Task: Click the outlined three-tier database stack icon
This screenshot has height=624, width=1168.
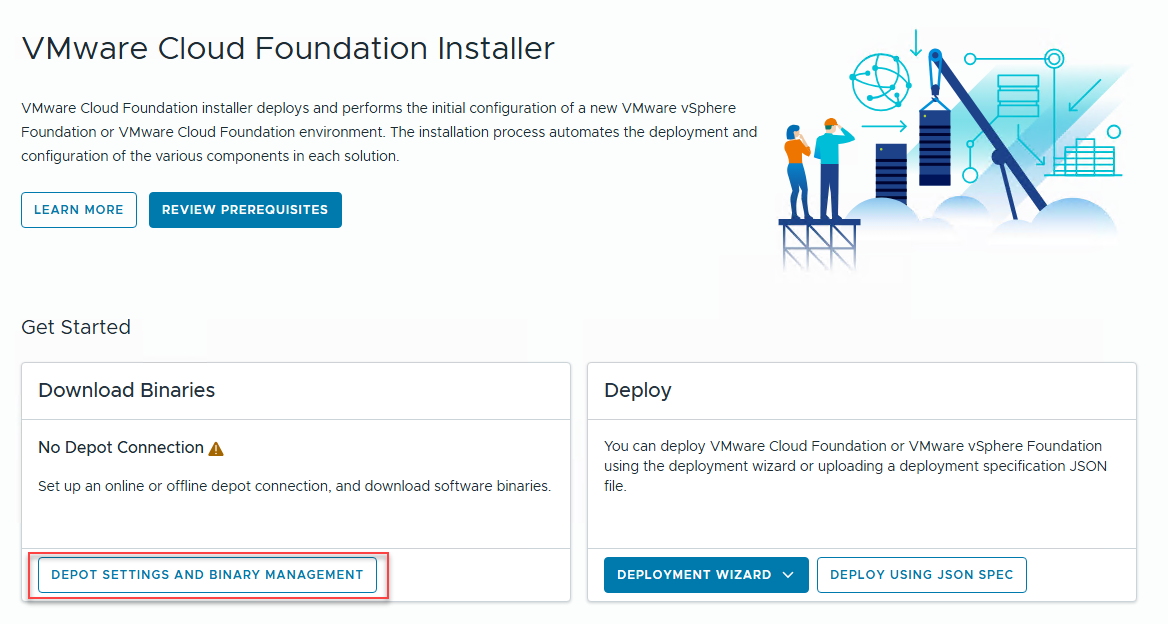Action: [1019, 97]
